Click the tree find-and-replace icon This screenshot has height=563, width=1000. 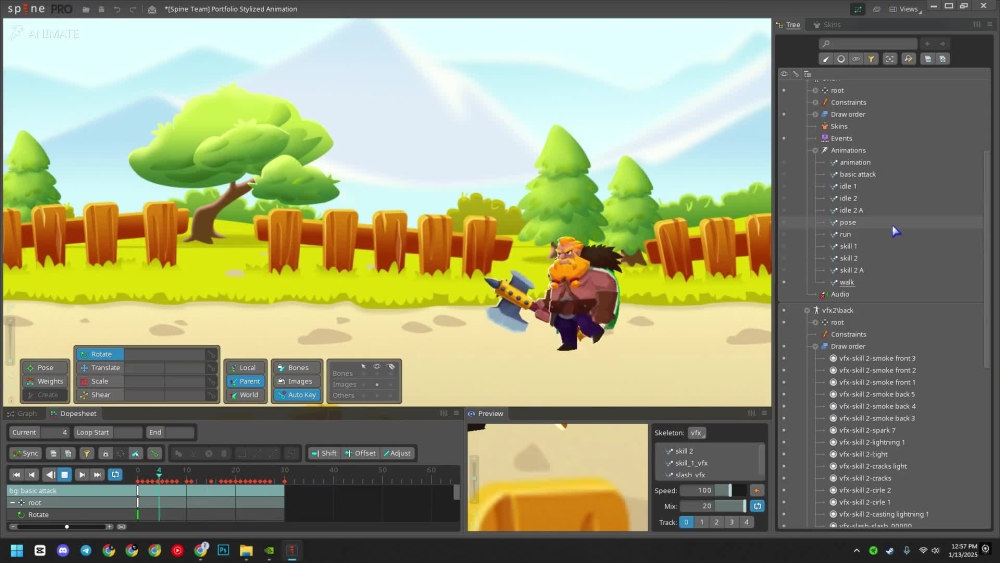(908, 59)
